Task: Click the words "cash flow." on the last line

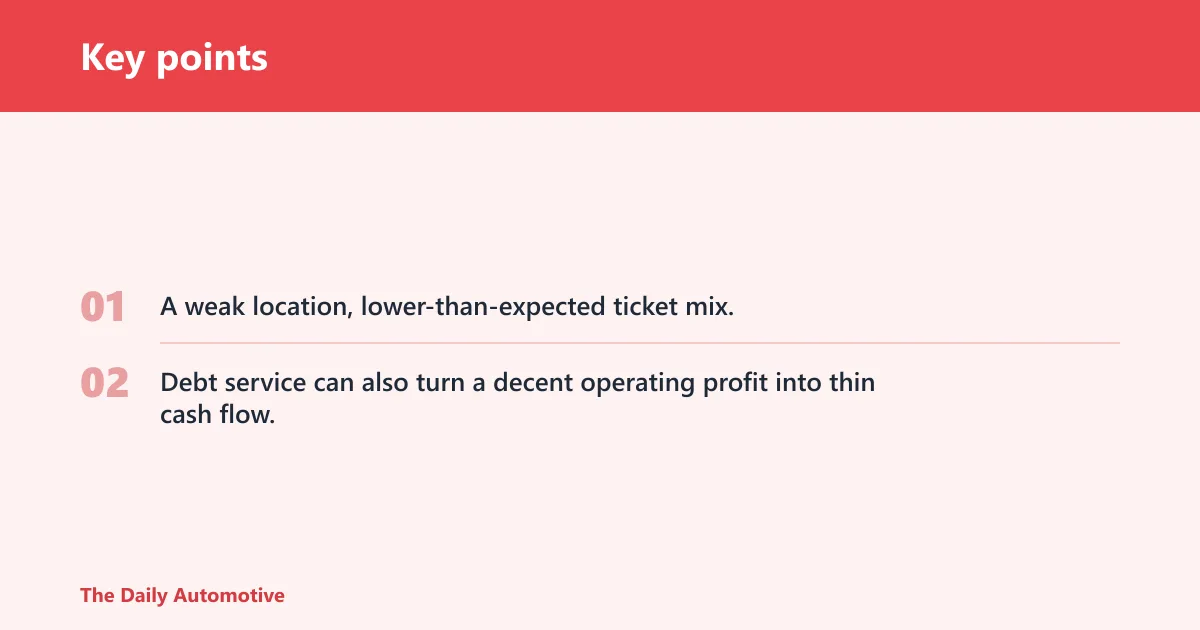Action: [217, 414]
